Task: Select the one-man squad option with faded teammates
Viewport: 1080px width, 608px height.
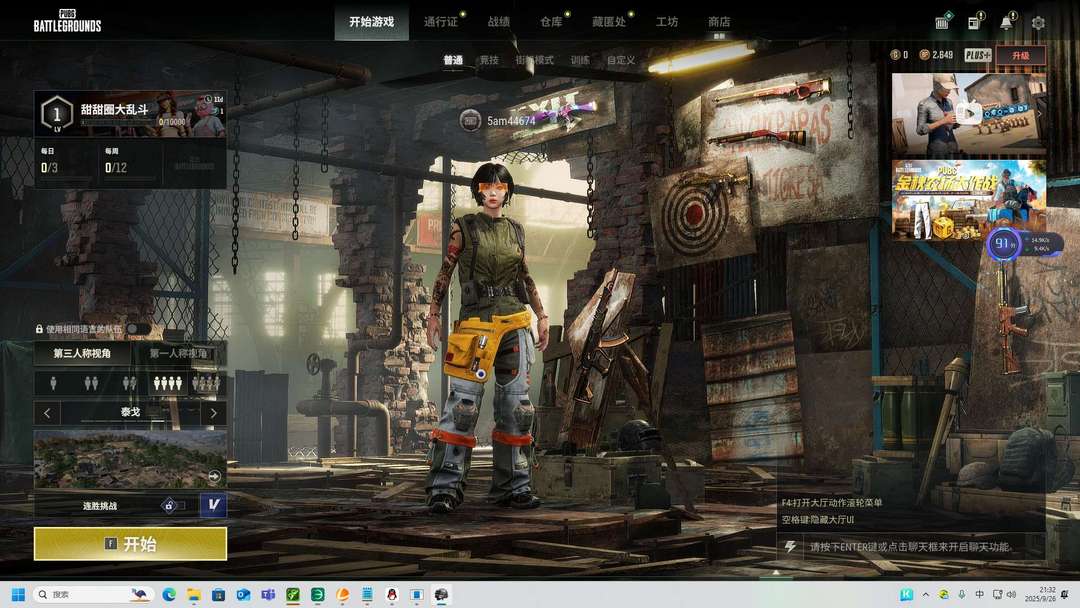Action: [129, 384]
